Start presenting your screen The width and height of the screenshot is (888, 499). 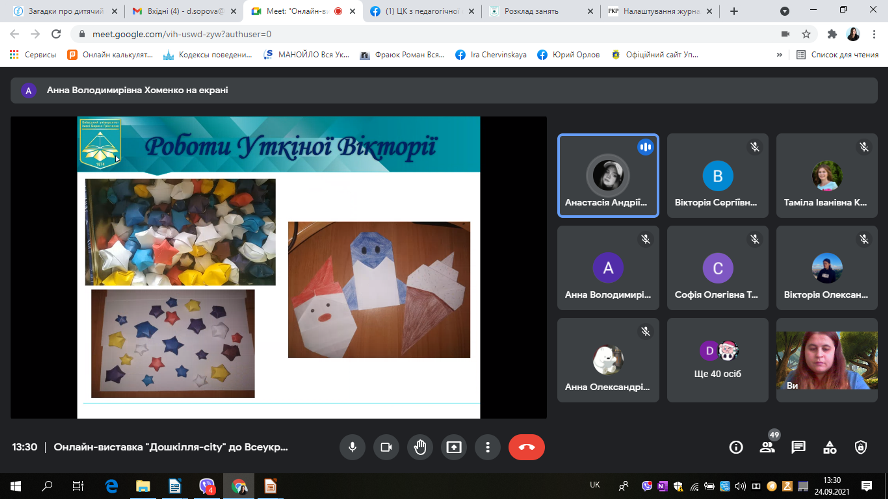pos(454,447)
